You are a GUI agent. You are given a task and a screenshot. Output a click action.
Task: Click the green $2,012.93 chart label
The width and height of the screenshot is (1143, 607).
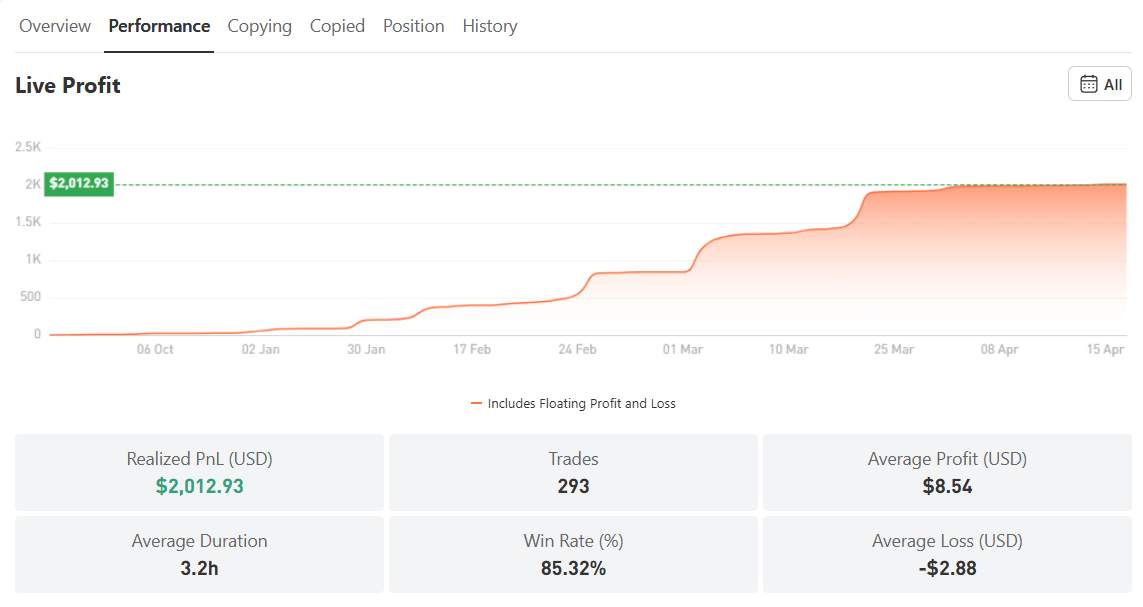pos(78,184)
